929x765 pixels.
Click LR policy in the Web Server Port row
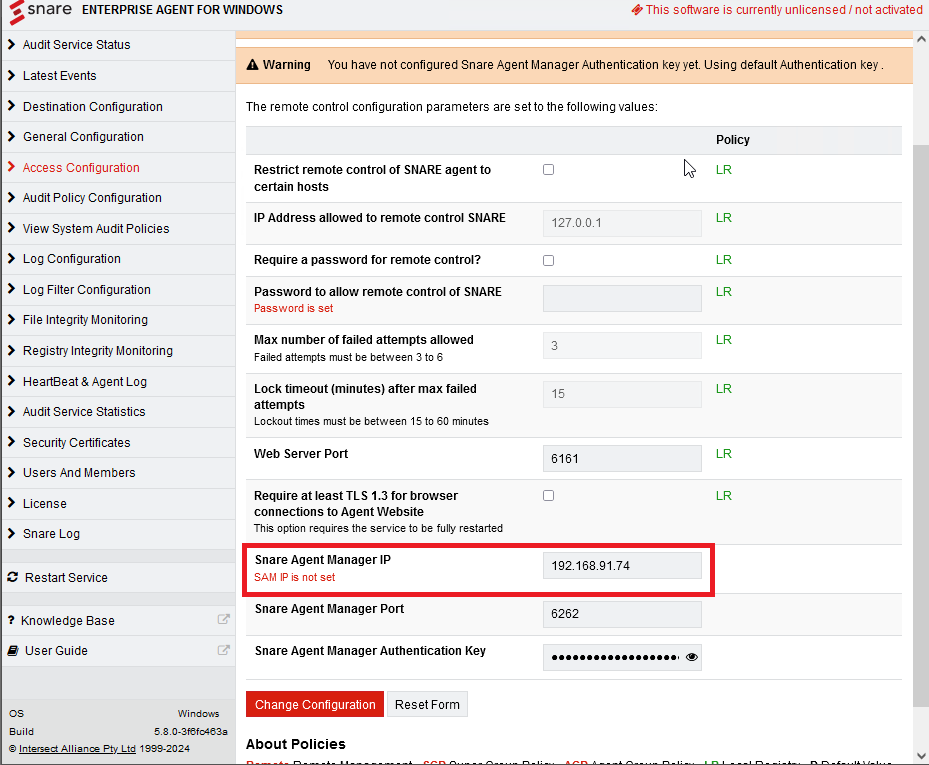tap(724, 454)
